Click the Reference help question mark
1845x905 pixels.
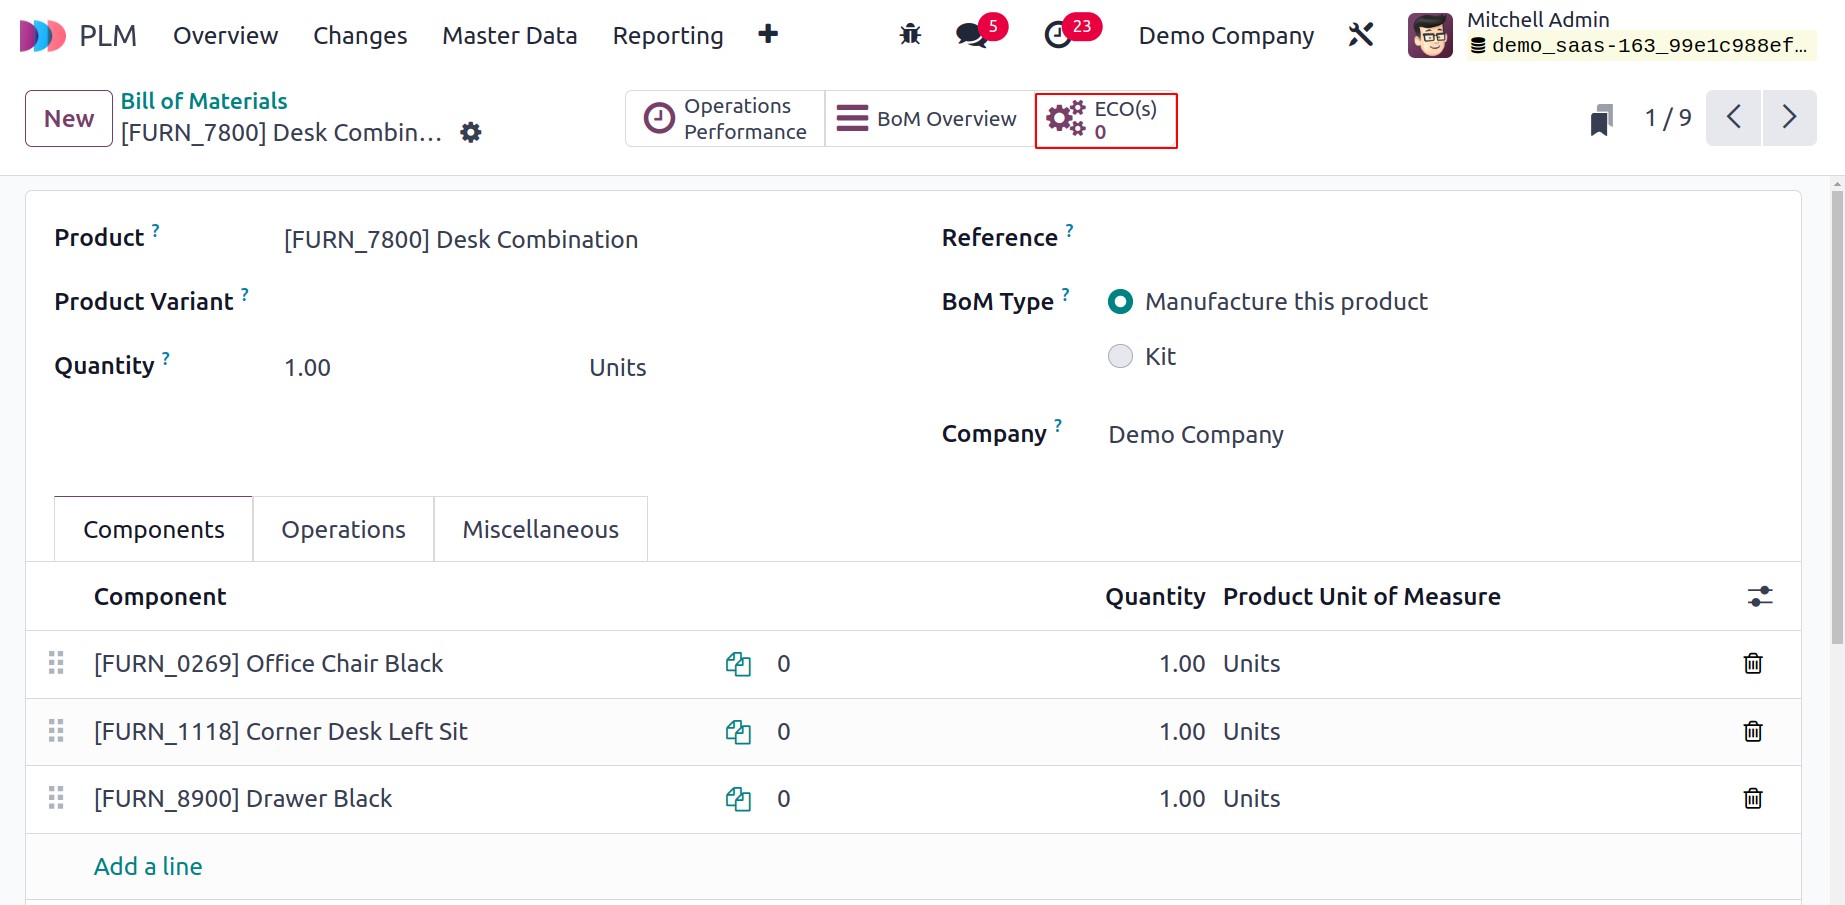click(1069, 230)
